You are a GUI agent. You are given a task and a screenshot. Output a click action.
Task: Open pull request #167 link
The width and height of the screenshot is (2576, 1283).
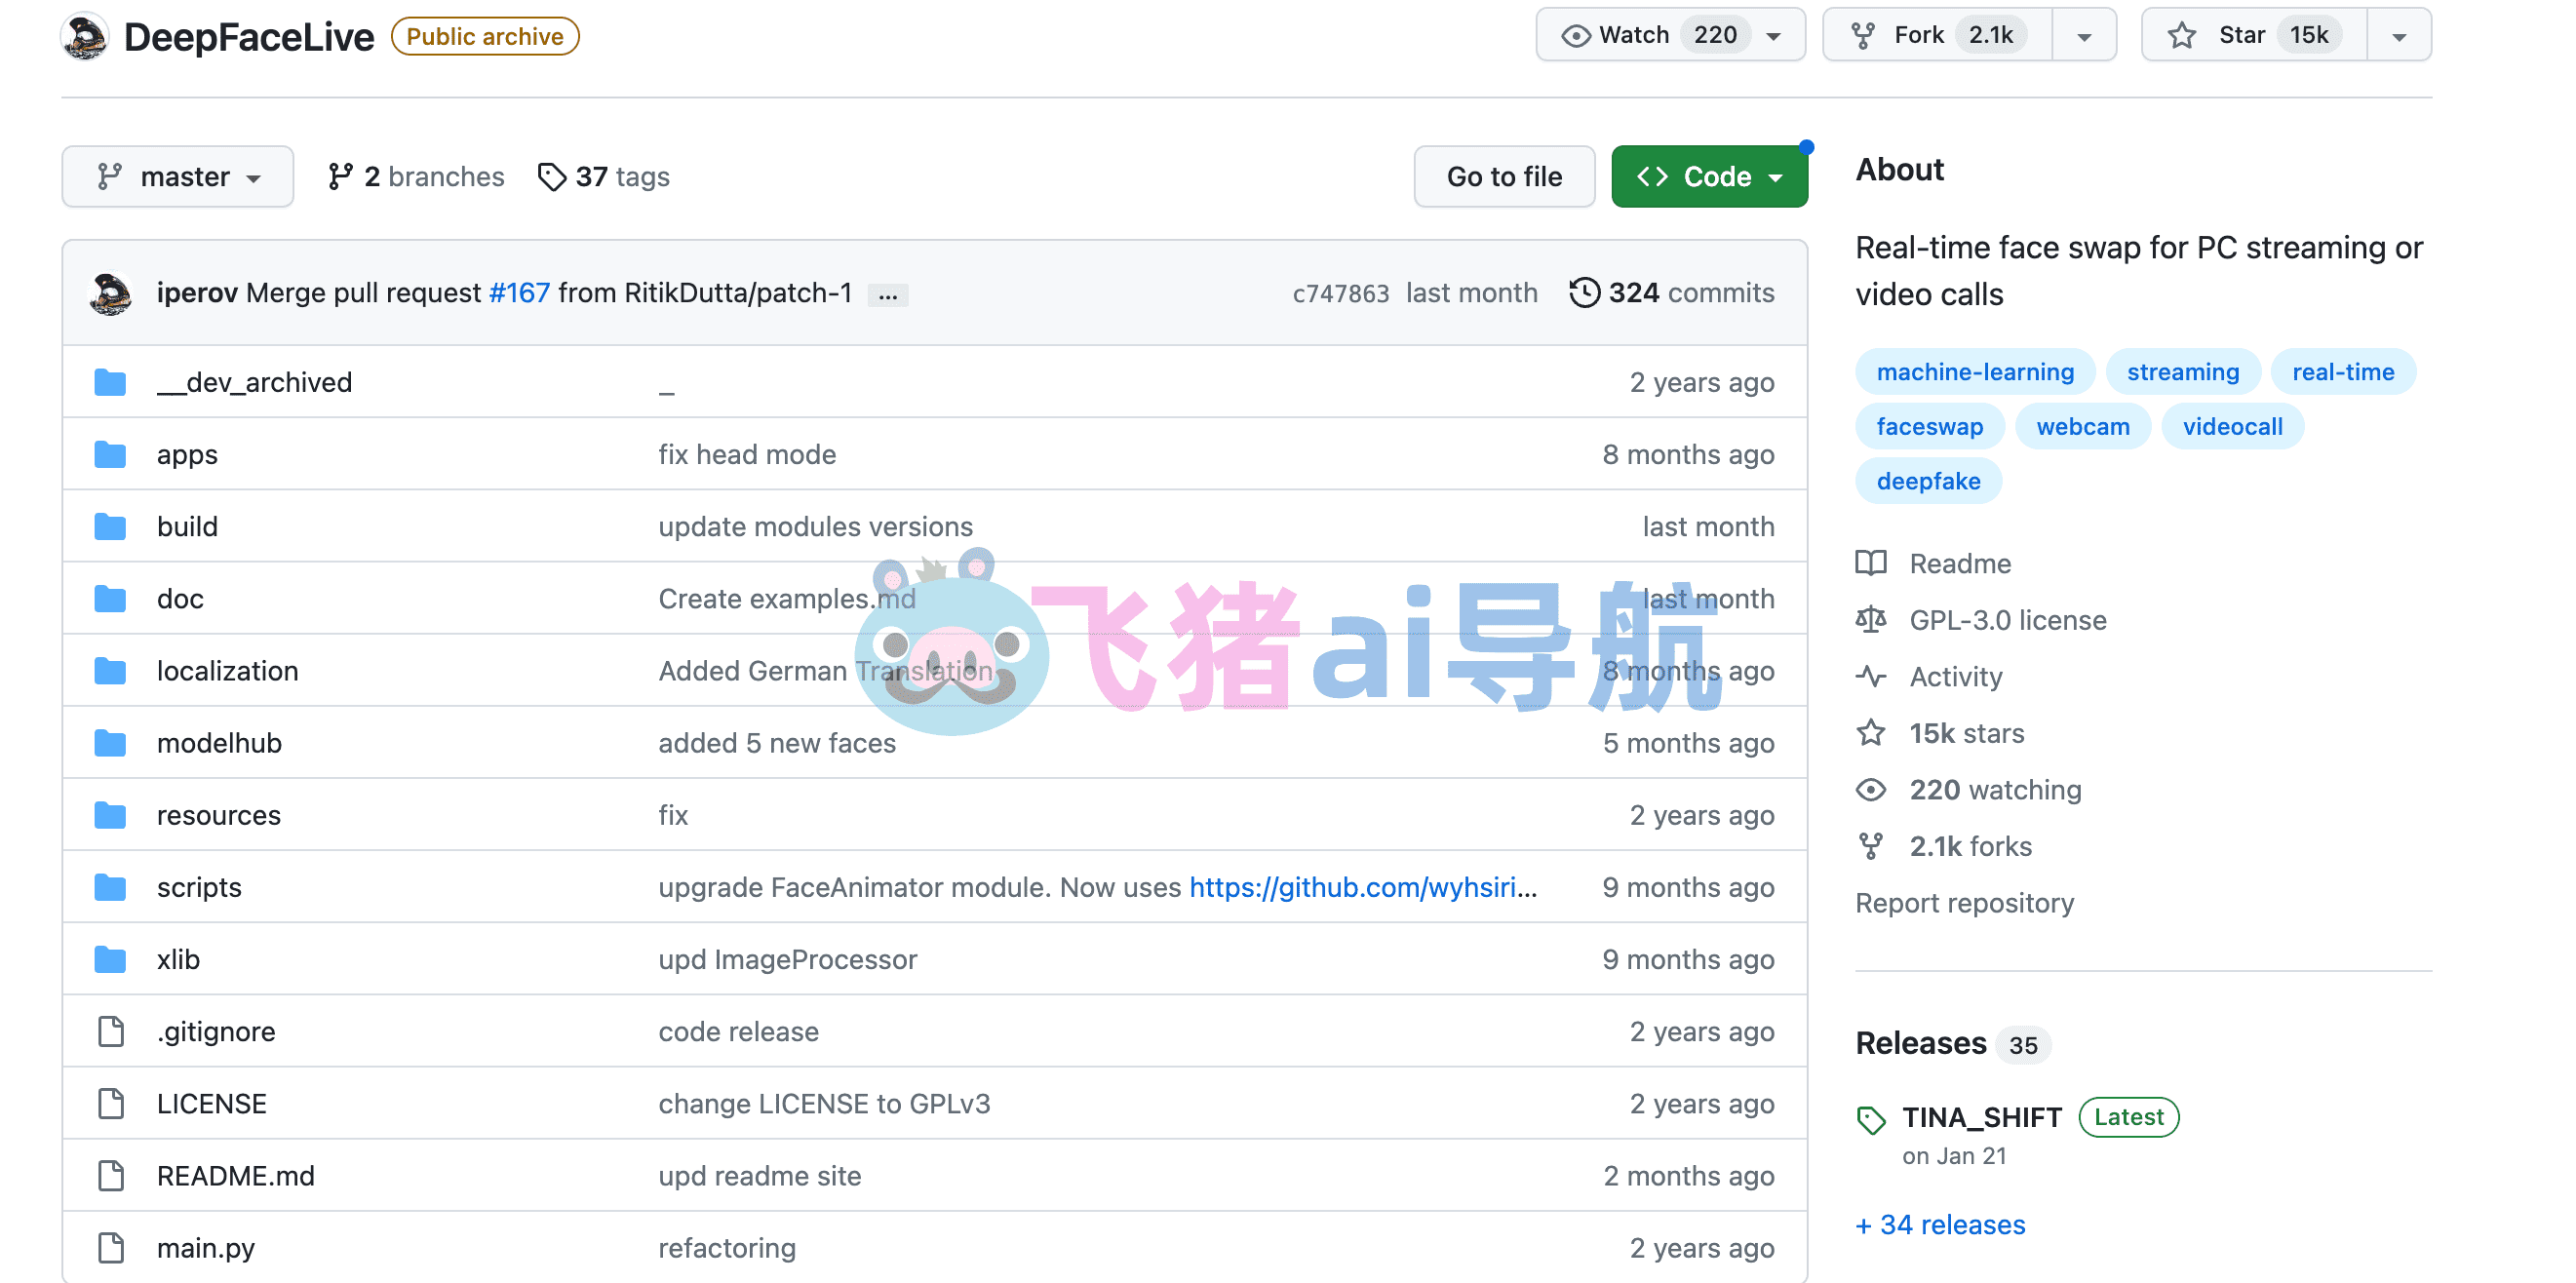(x=520, y=293)
